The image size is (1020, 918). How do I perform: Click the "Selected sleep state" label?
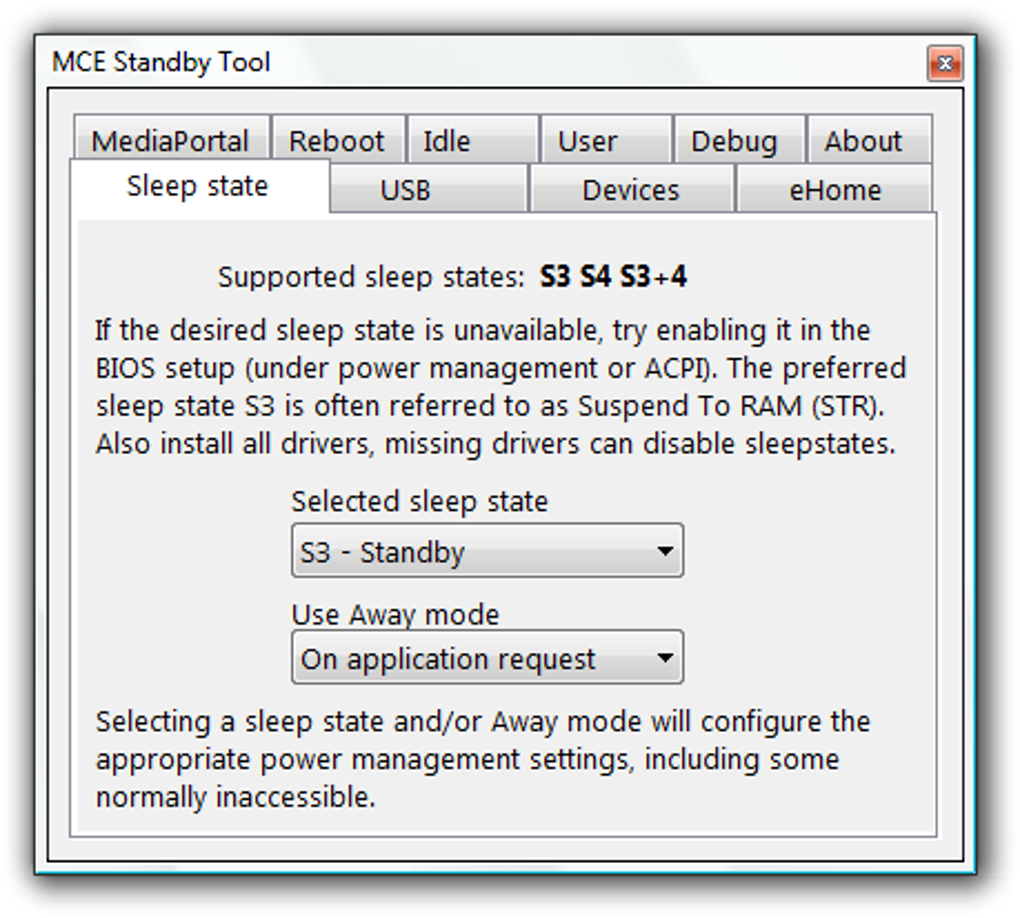tap(420, 501)
